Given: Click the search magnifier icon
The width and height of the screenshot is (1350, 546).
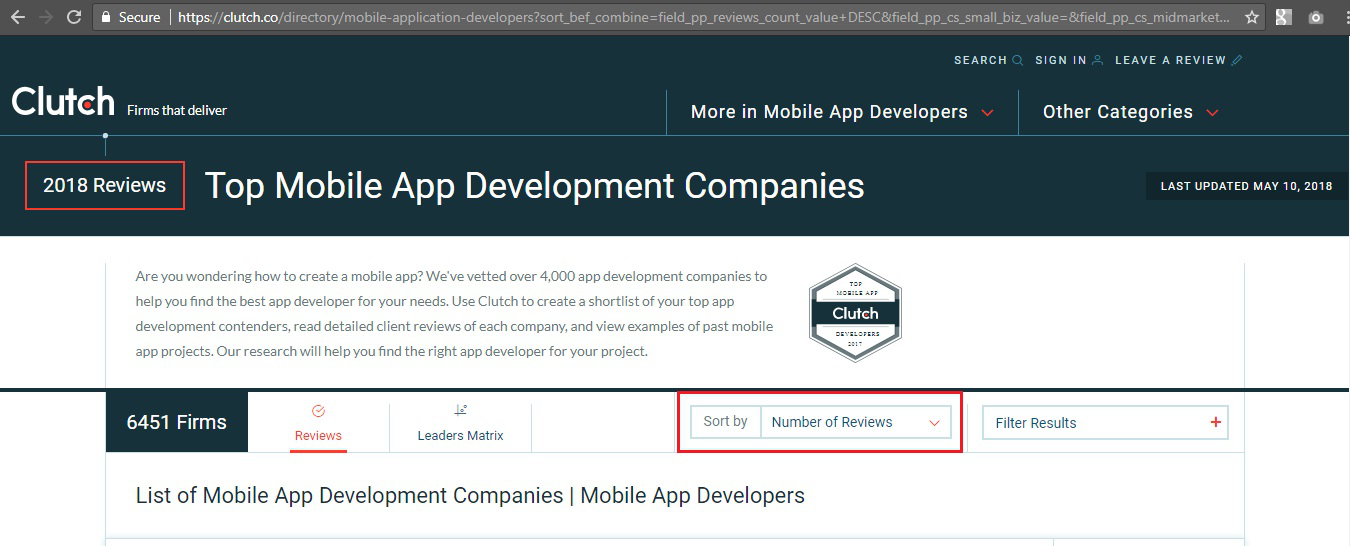Looking at the screenshot, I should point(1018,60).
